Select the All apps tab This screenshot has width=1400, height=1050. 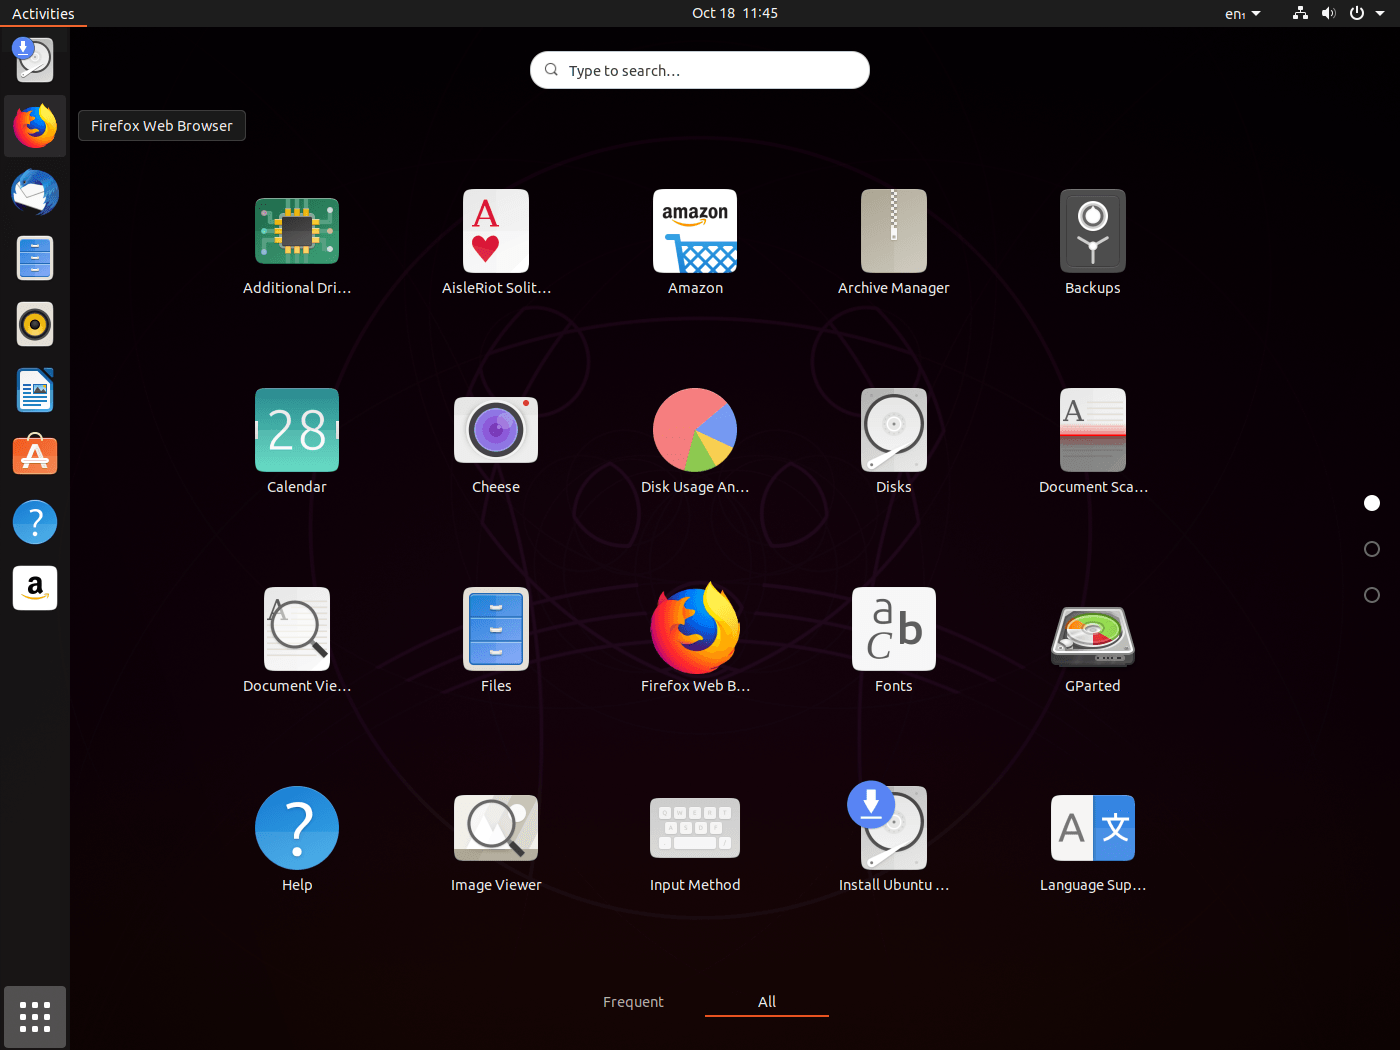click(767, 1002)
